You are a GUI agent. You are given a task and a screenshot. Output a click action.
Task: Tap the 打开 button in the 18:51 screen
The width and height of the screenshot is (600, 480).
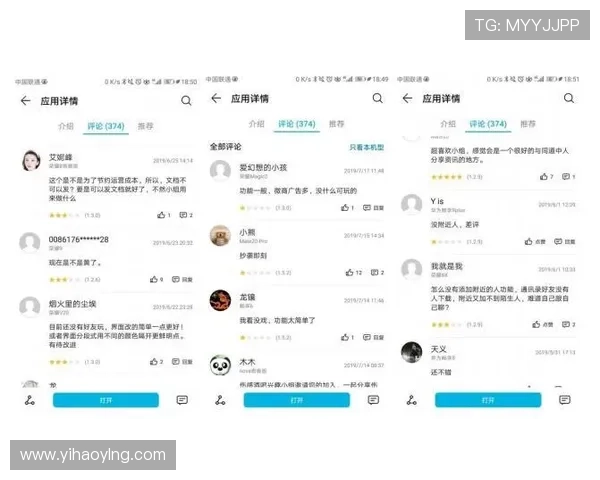click(x=488, y=400)
